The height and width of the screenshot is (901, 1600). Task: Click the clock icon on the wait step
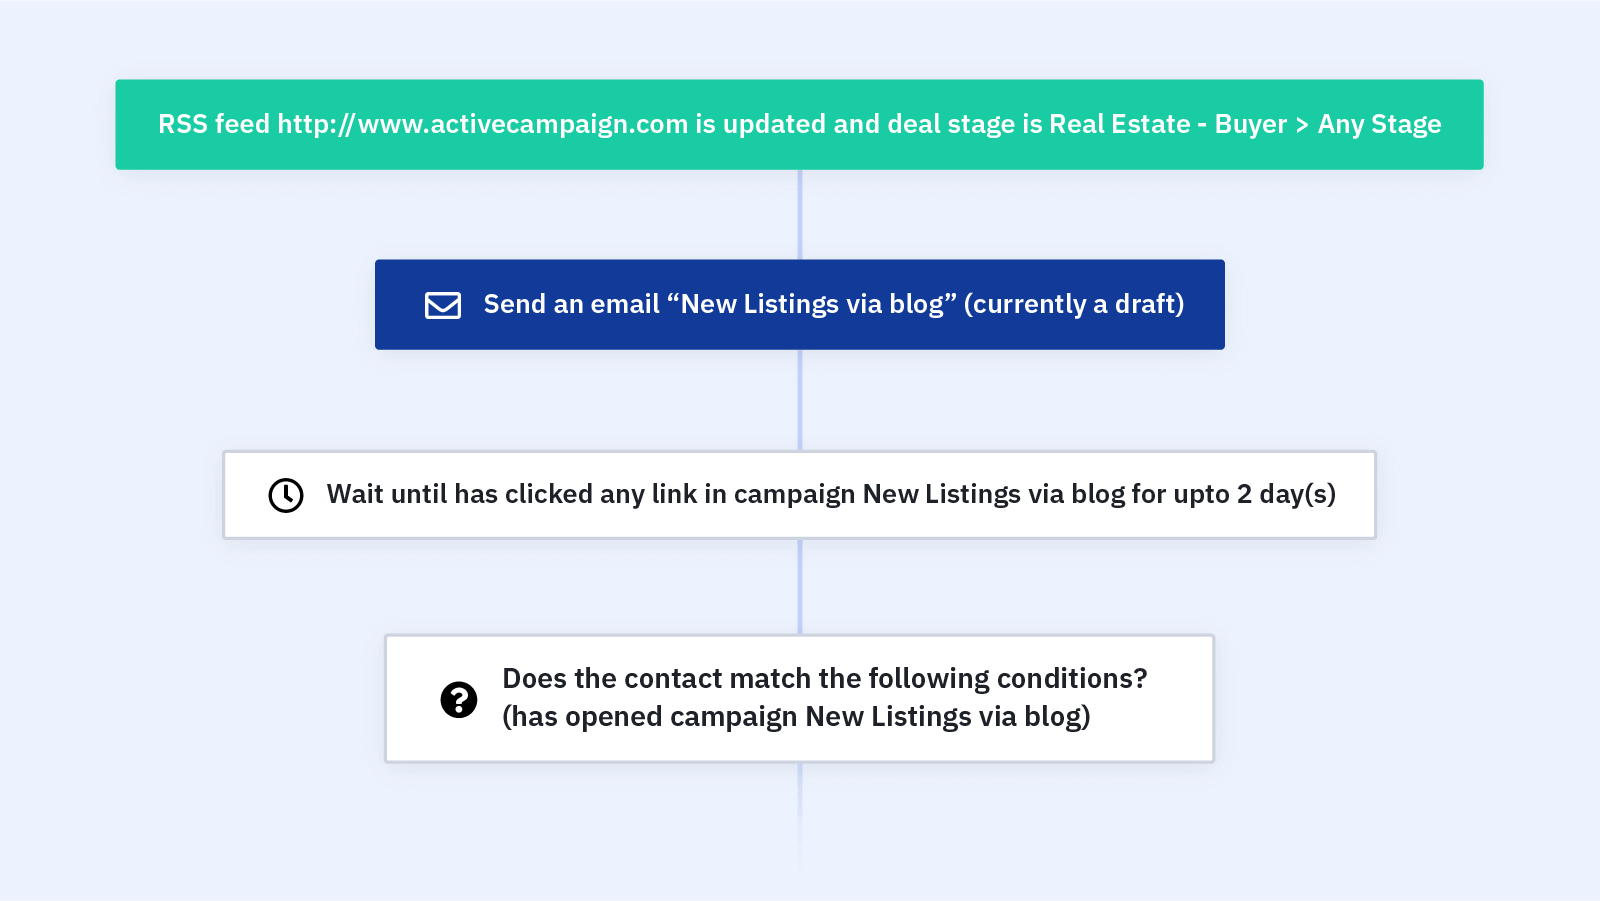tap(286, 495)
